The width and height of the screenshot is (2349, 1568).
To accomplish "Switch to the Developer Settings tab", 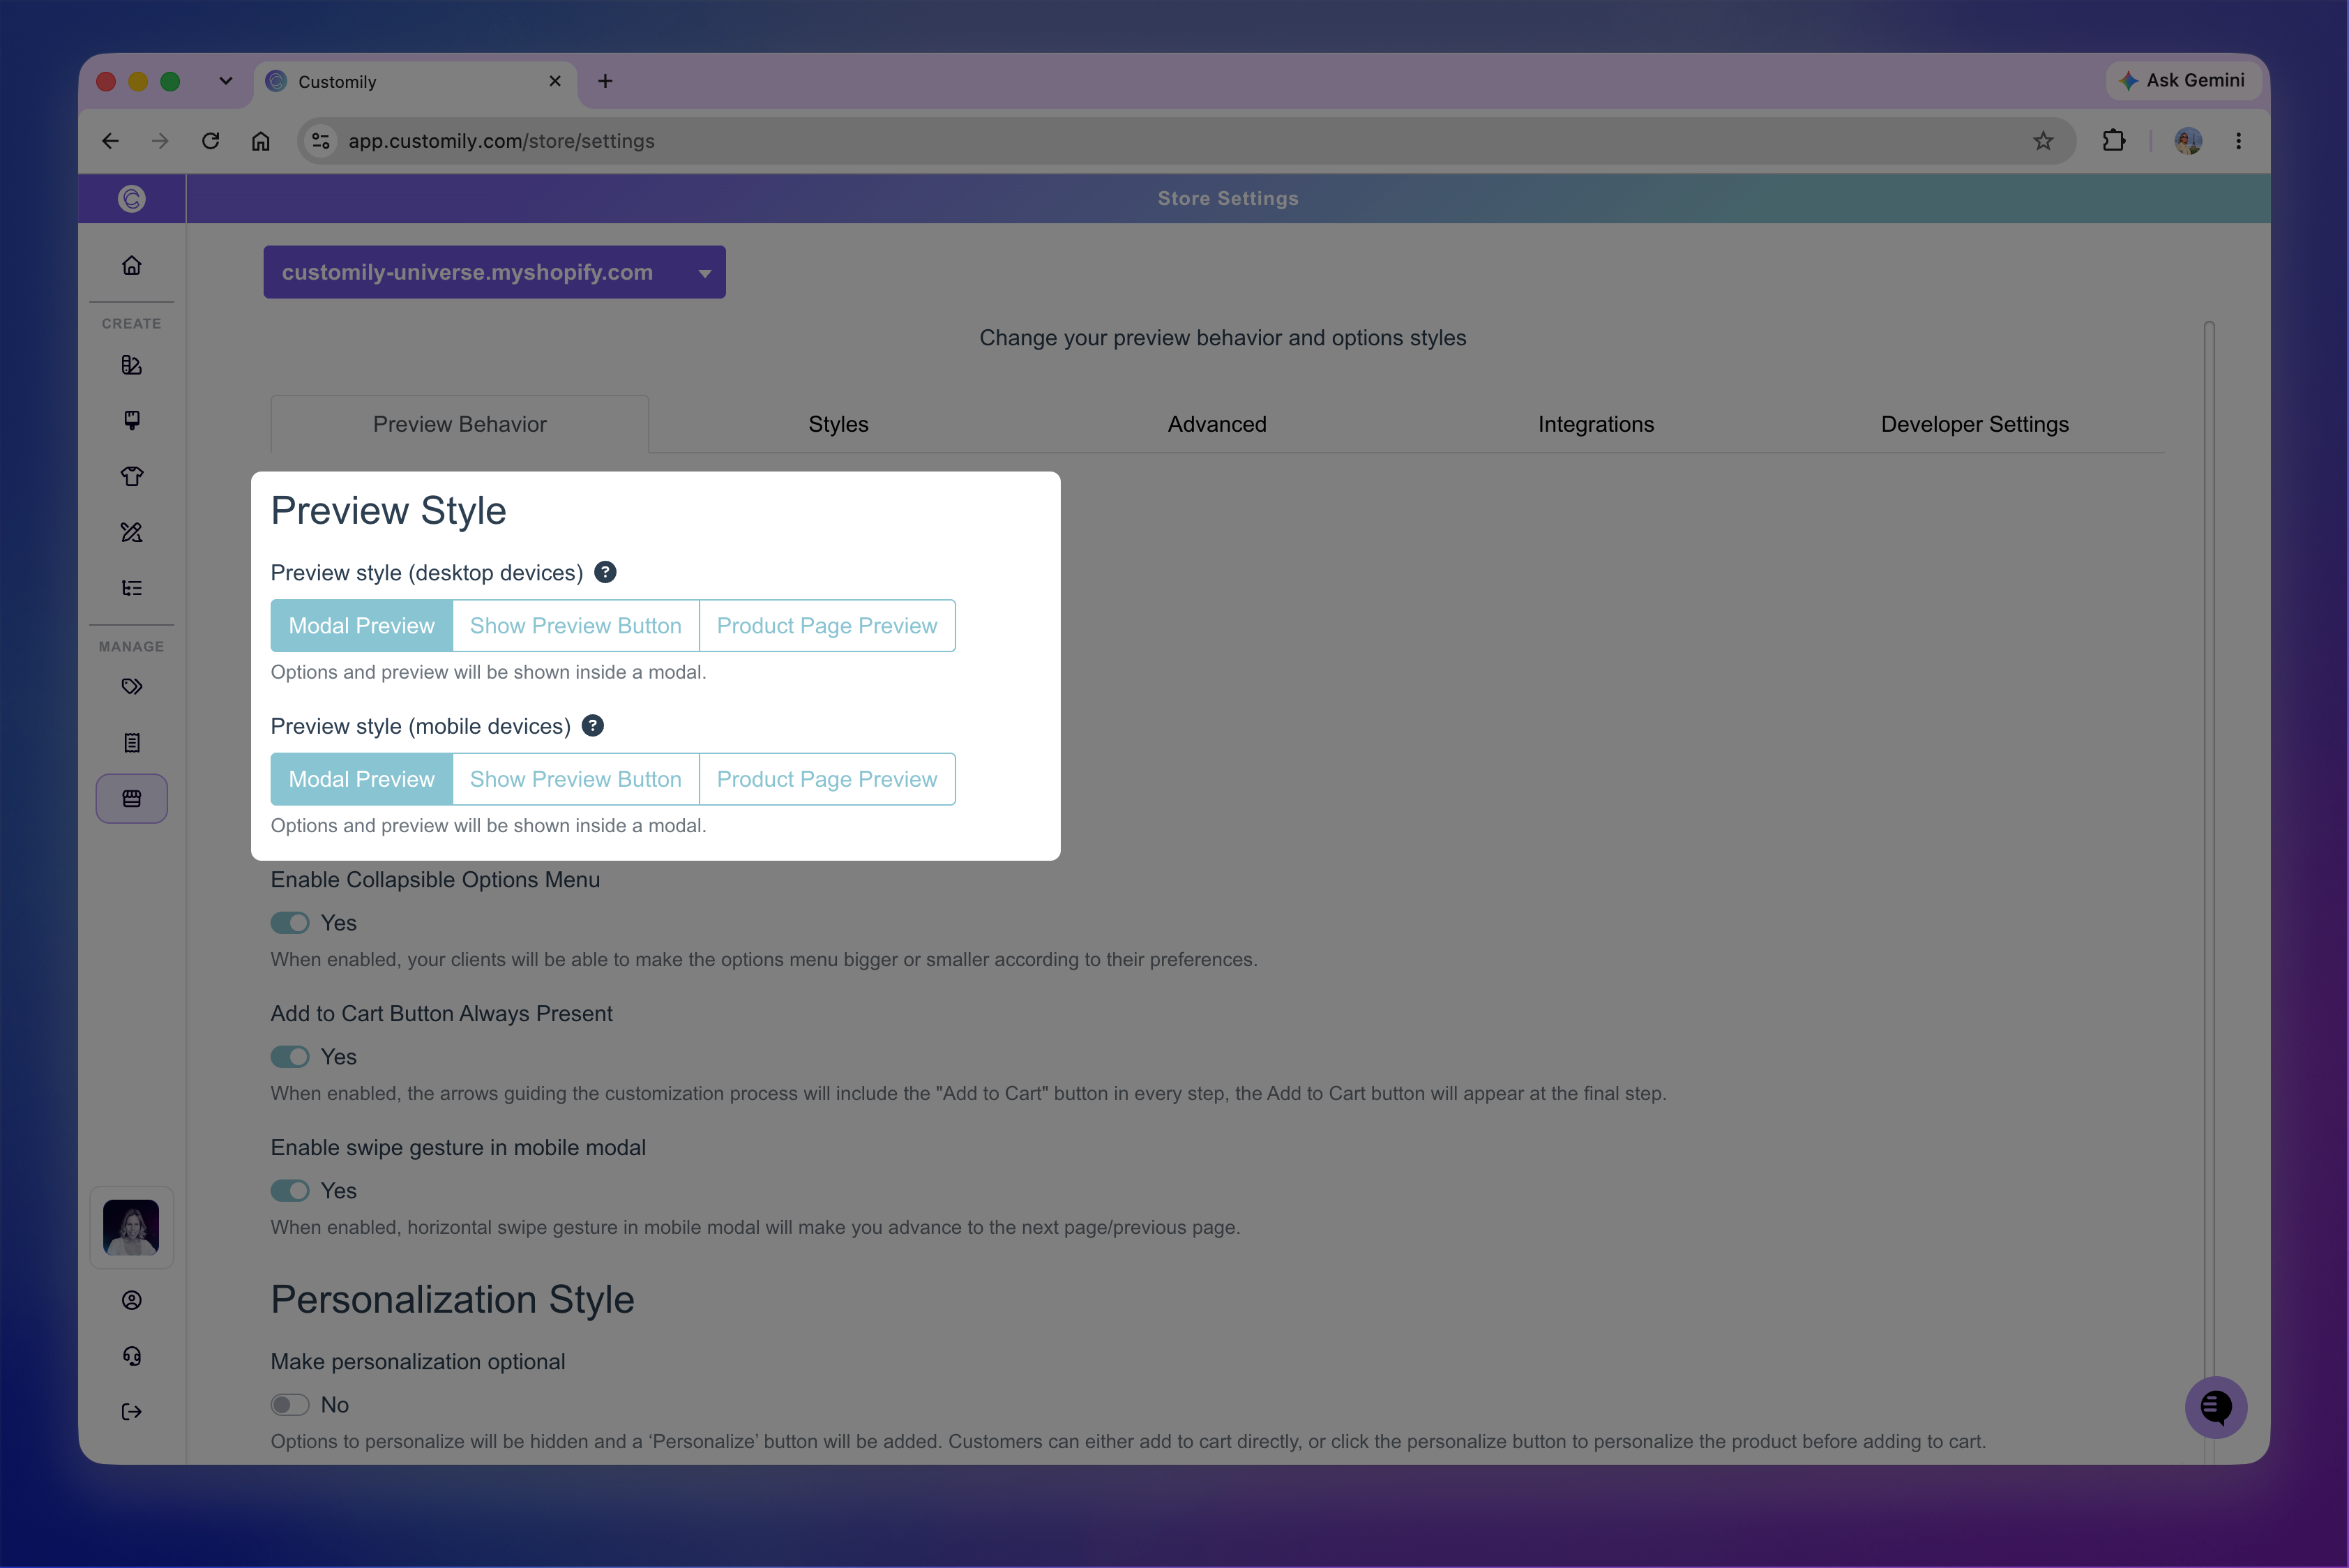I will click(x=1974, y=424).
